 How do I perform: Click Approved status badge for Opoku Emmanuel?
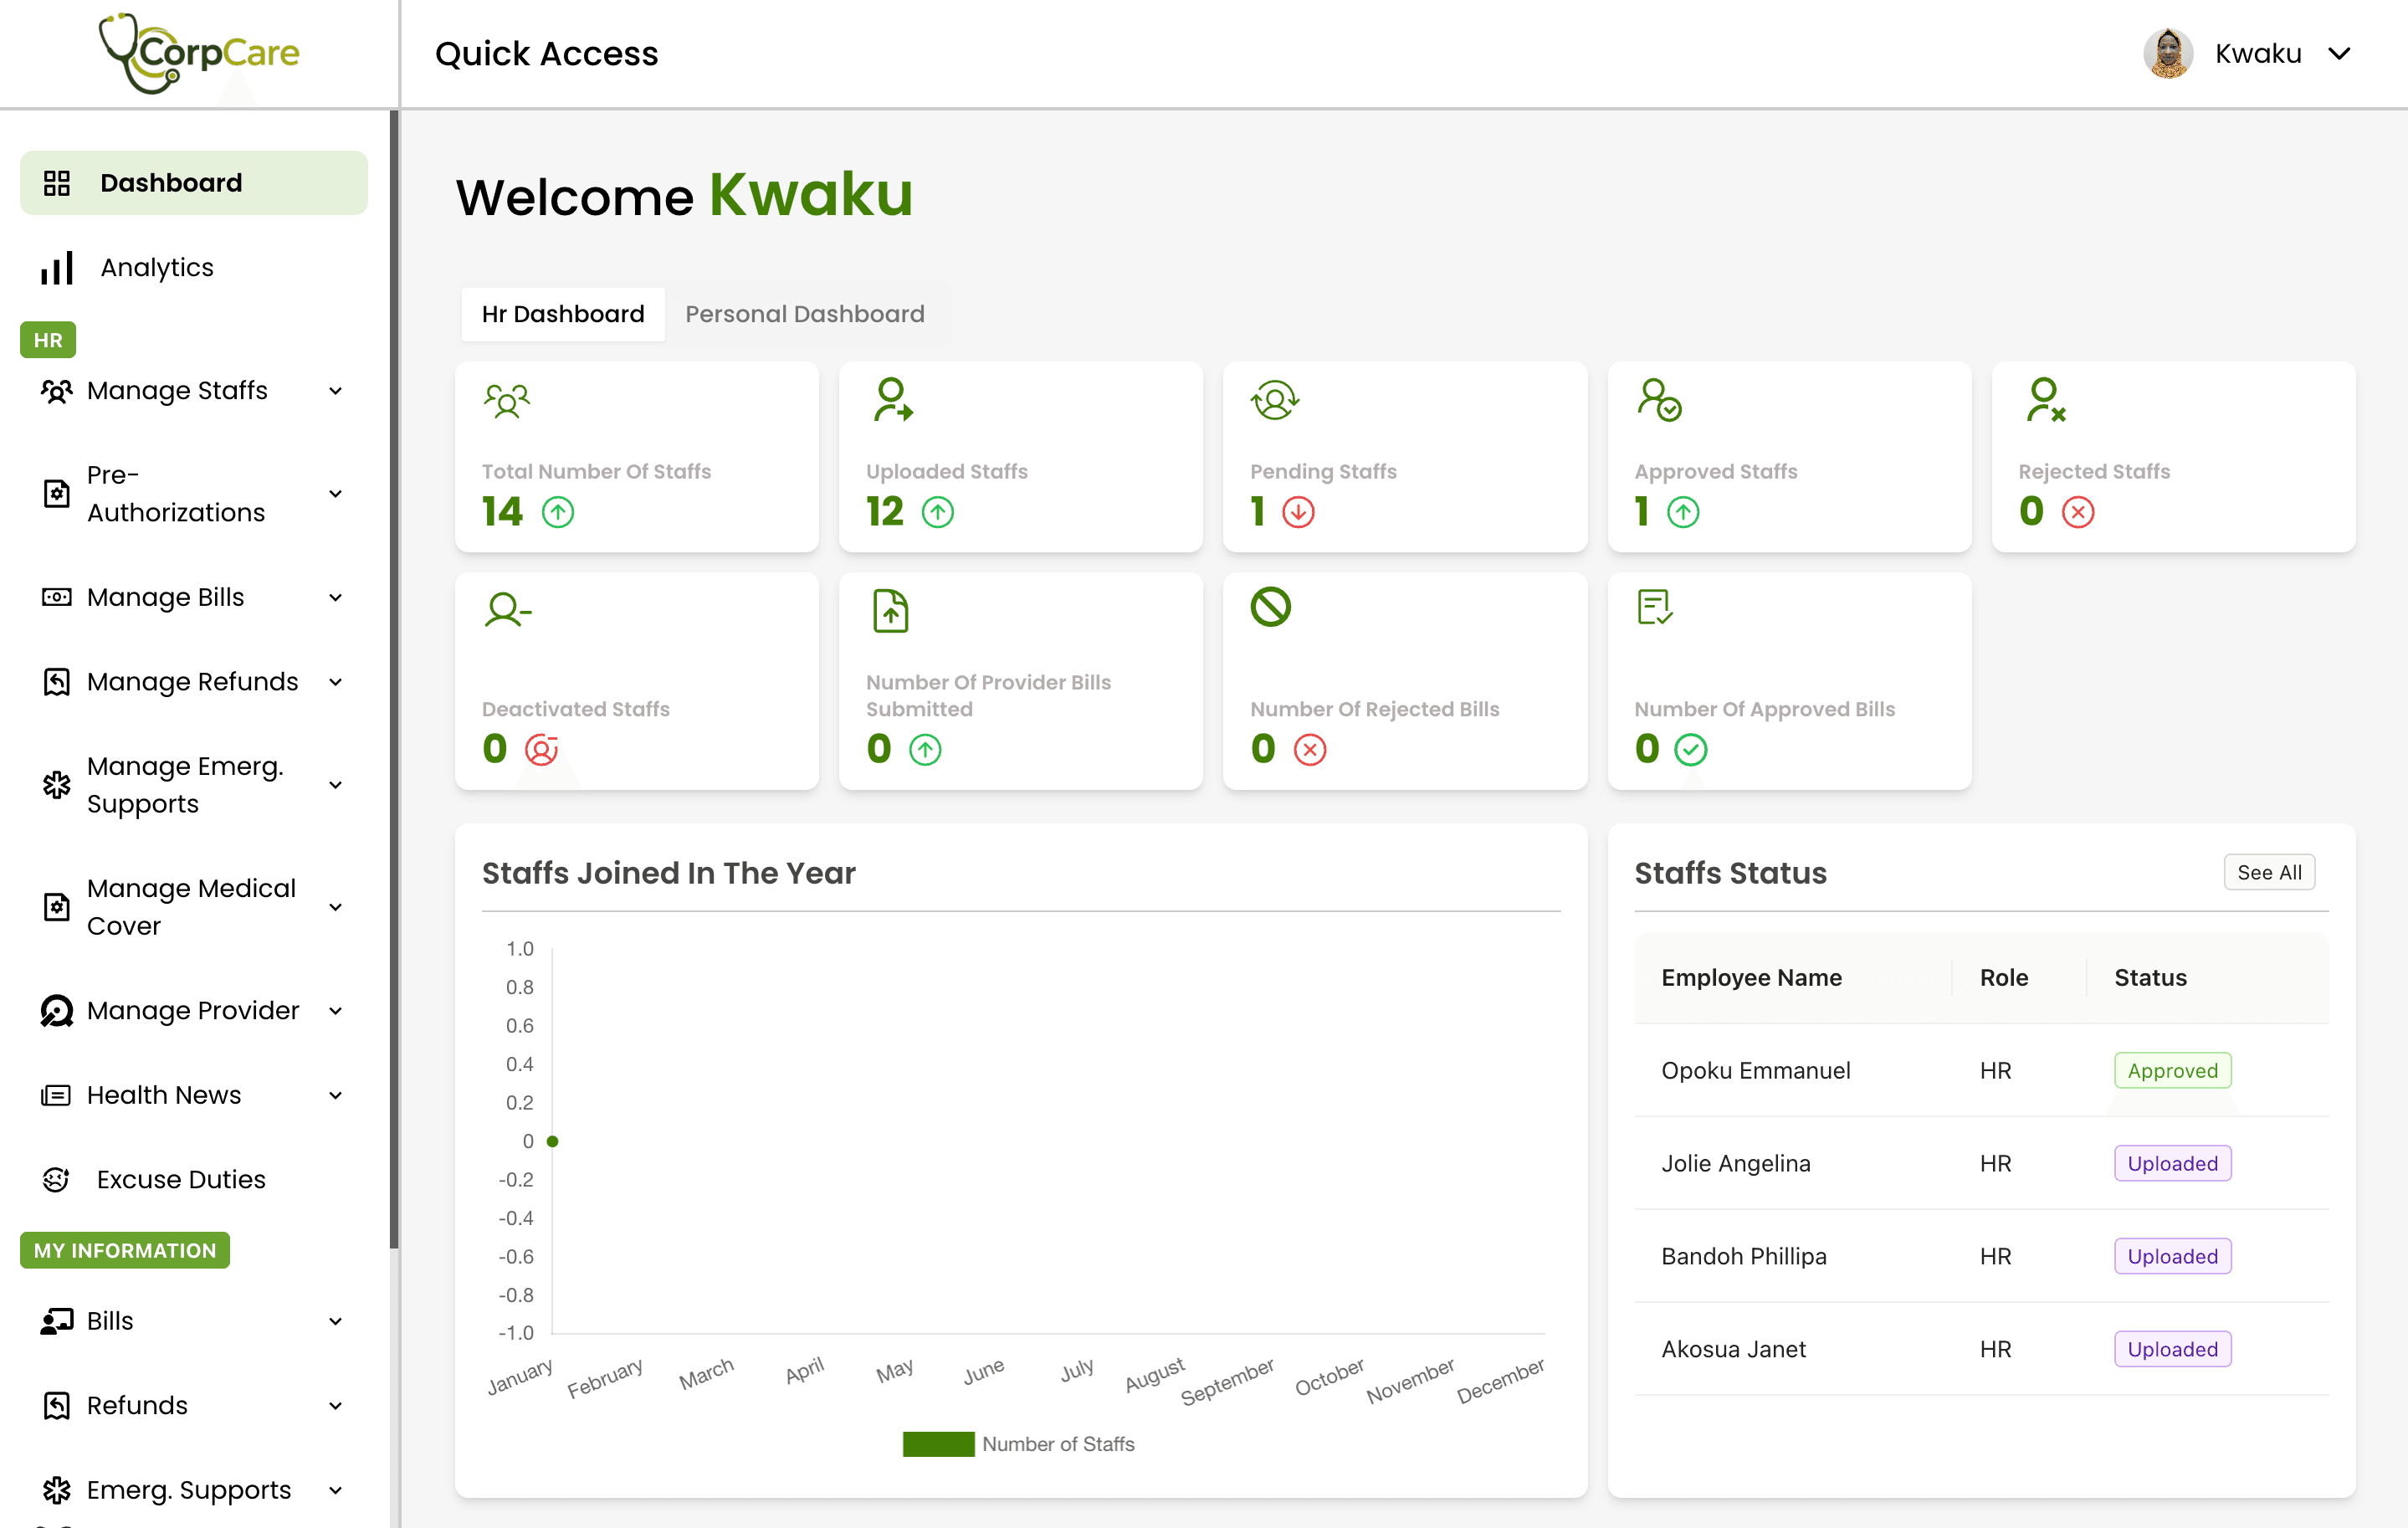pyautogui.click(x=2172, y=1071)
